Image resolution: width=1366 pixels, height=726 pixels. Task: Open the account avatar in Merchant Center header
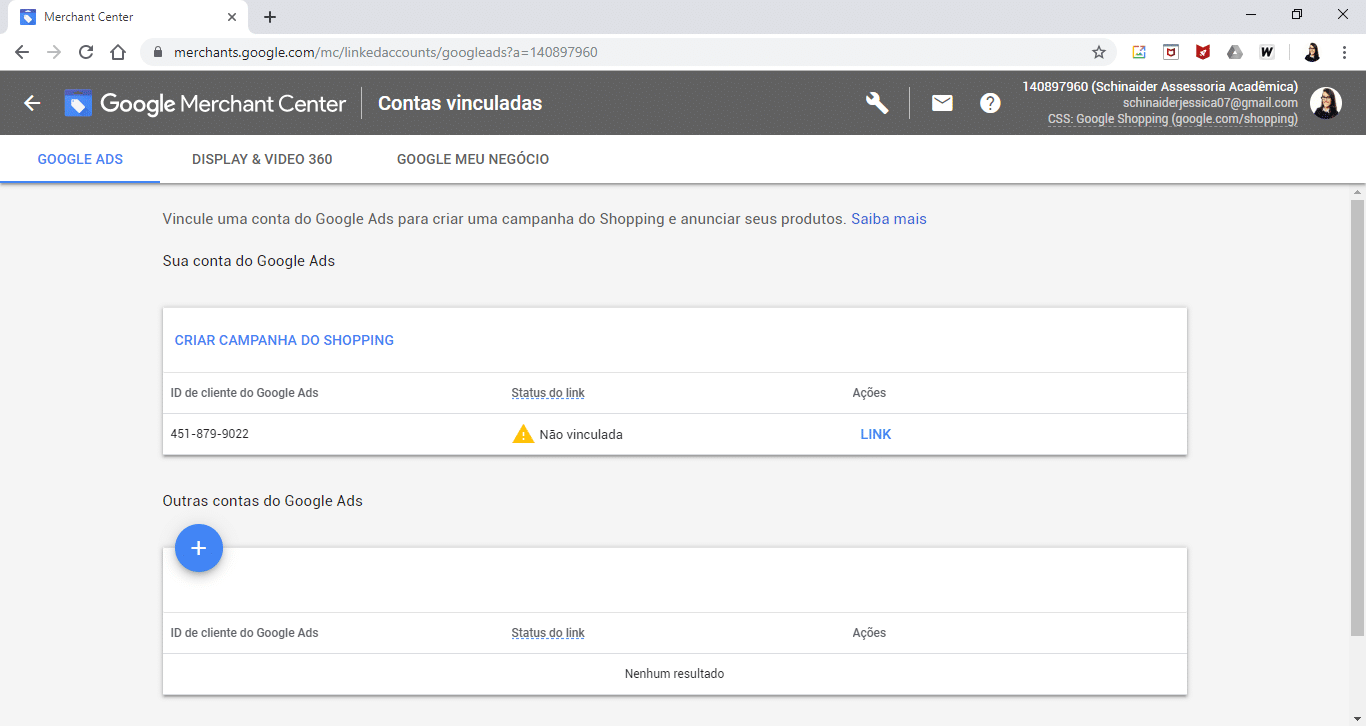[1326, 103]
